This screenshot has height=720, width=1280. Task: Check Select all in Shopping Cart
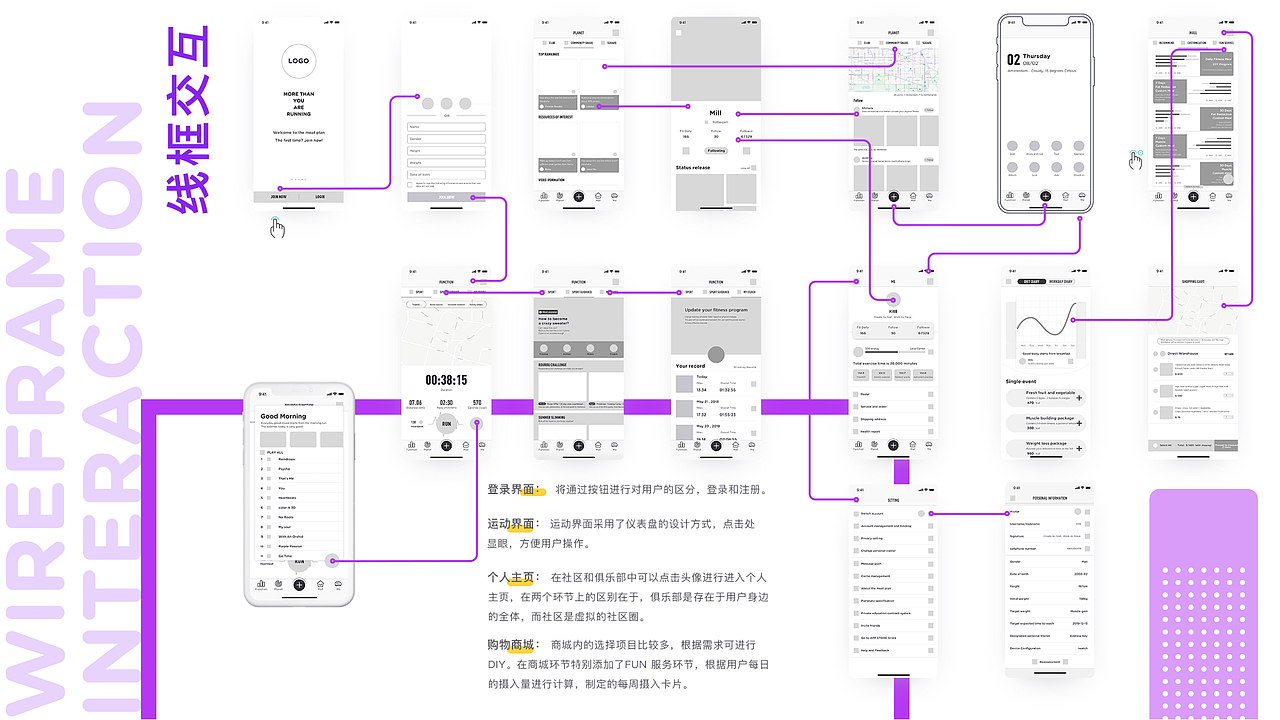coord(1154,445)
